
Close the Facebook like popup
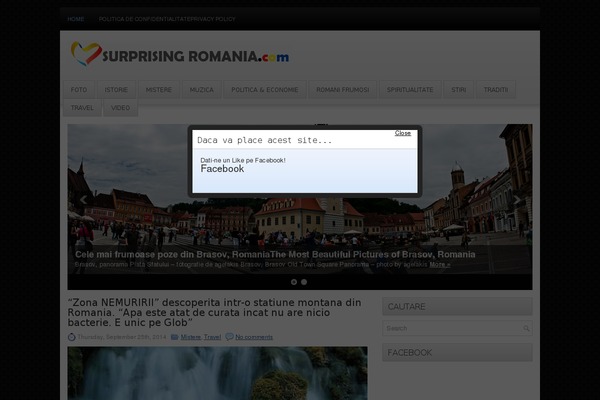pyautogui.click(x=403, y=133)
